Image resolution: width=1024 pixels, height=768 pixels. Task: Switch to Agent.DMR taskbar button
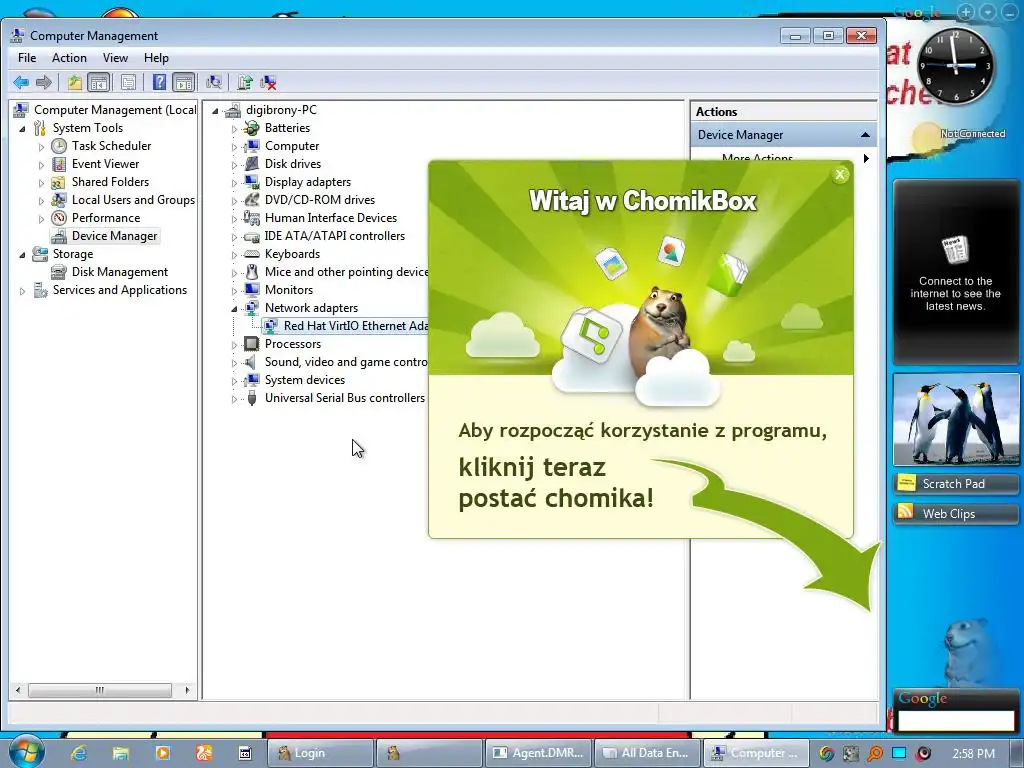pos(539,753)
